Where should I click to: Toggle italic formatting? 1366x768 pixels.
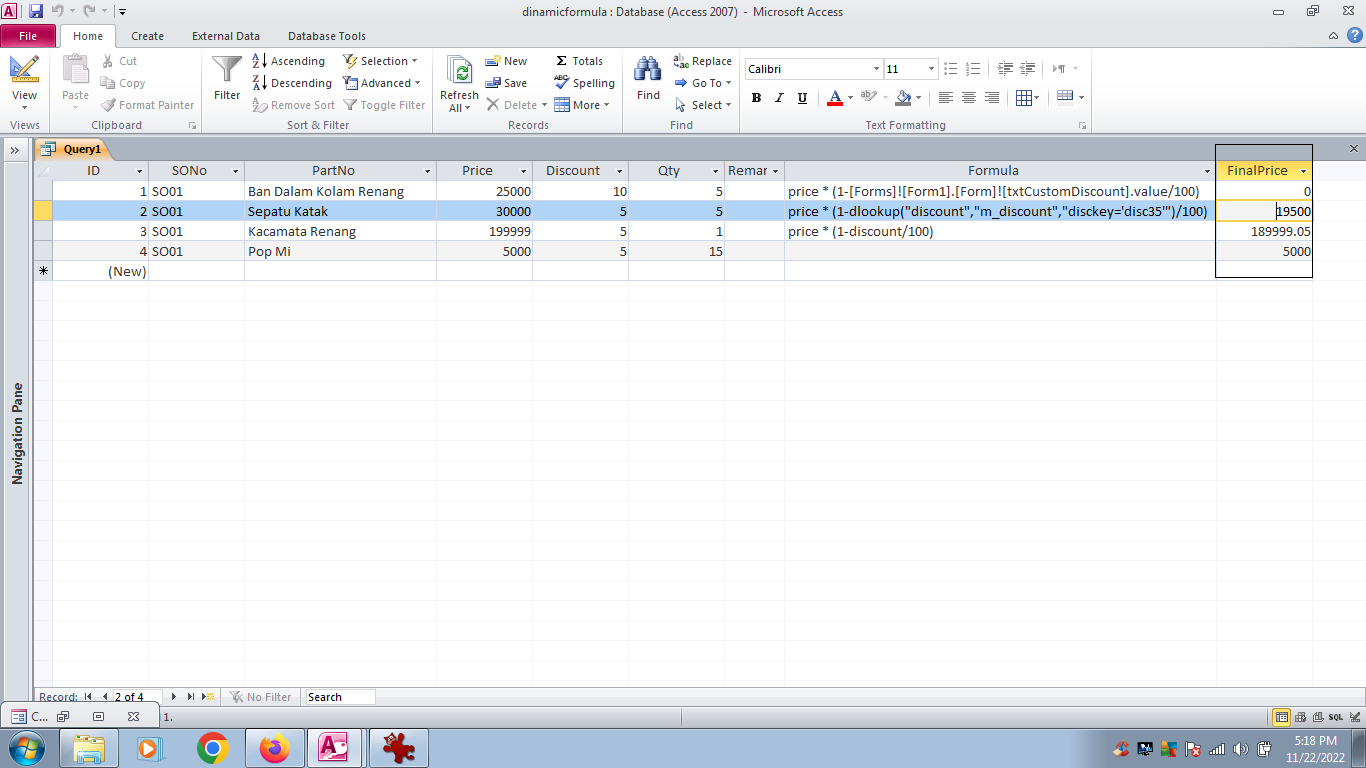click(779, 98)
